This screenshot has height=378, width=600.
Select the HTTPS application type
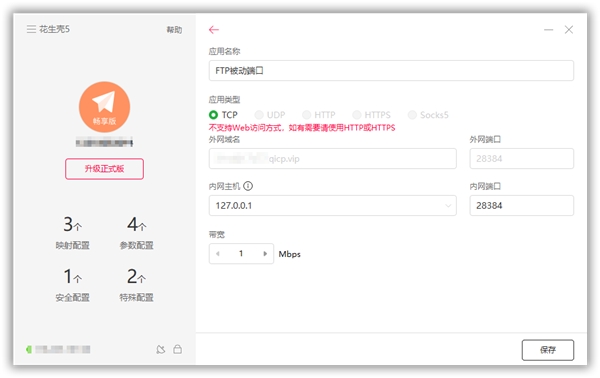click(372, 115)
